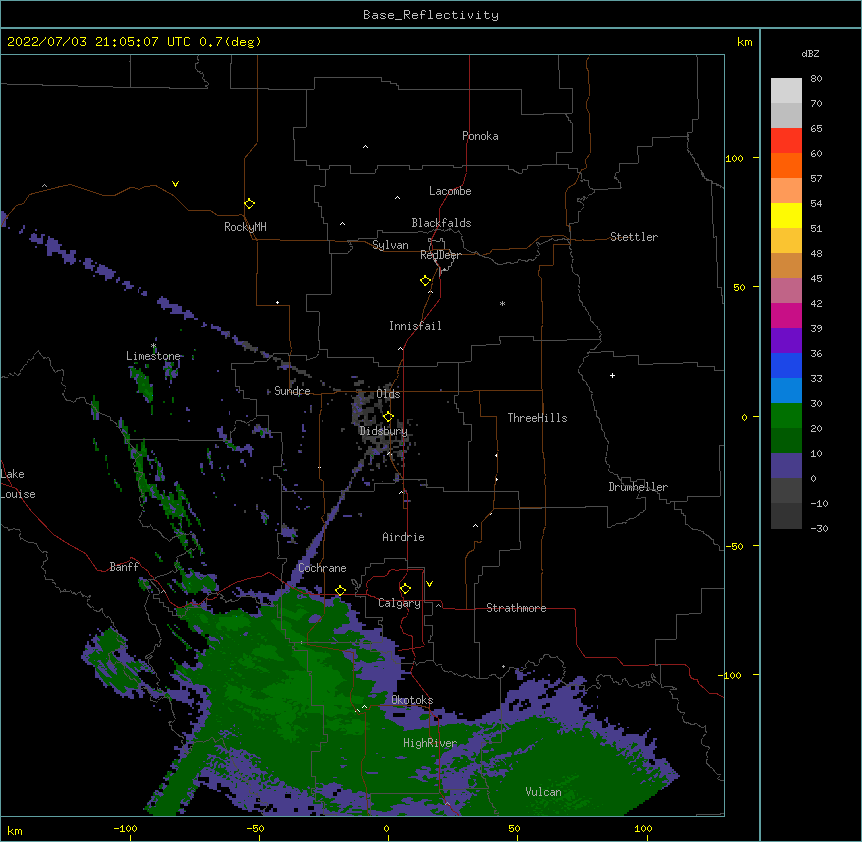
Task: Click the dBZ legend heading
Action: point(810,53)
